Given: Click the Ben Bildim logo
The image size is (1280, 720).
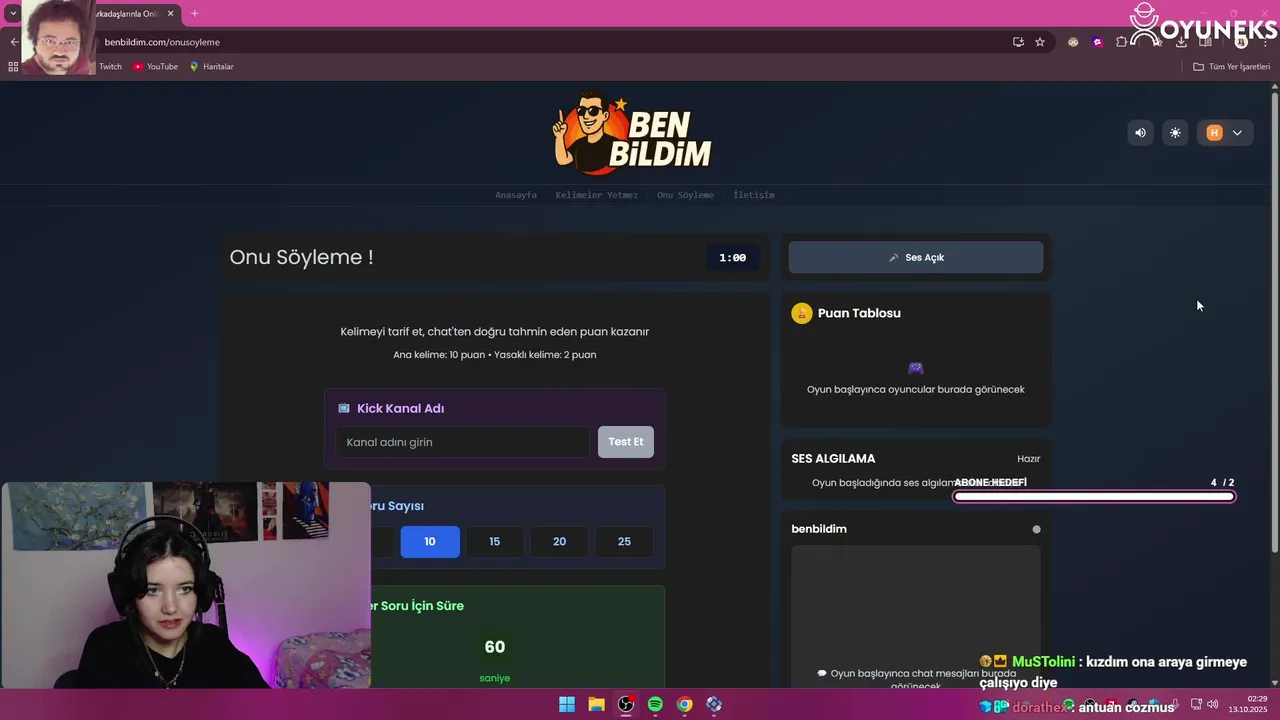Looking at the screenshot, I should [x=632, y=134].
